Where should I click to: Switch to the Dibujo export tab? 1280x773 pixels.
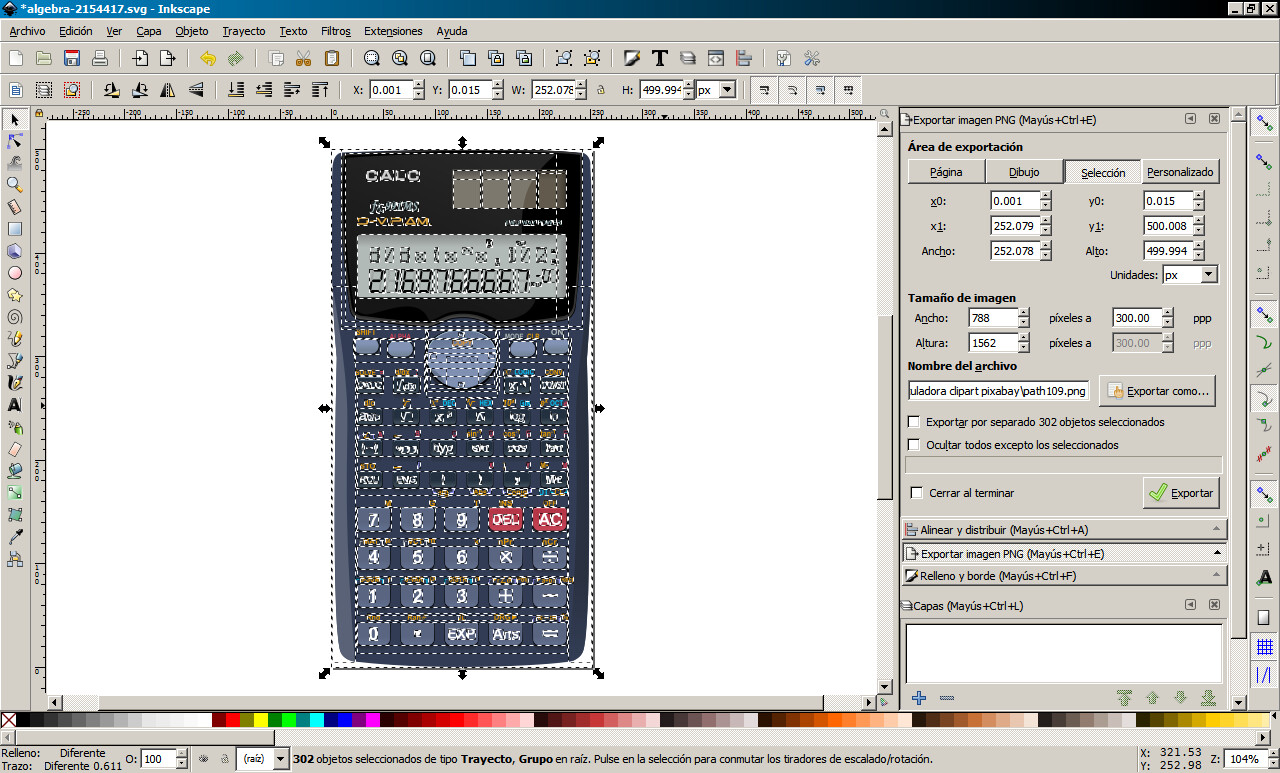[1023, 171]
